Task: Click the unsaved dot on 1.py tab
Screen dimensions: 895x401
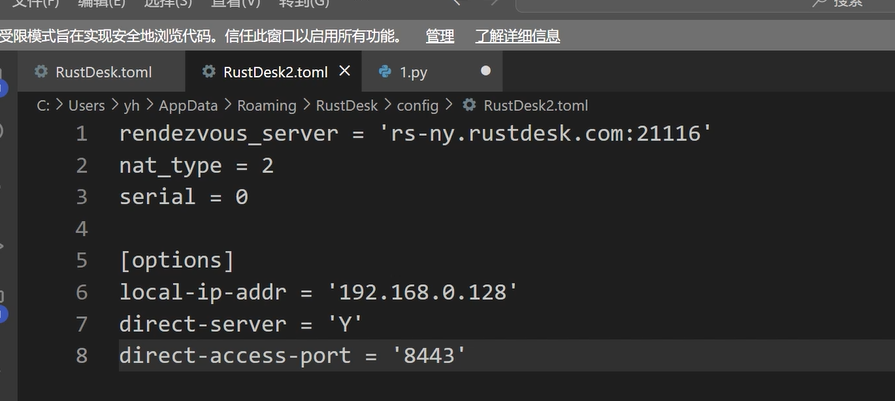Action: 486,71
